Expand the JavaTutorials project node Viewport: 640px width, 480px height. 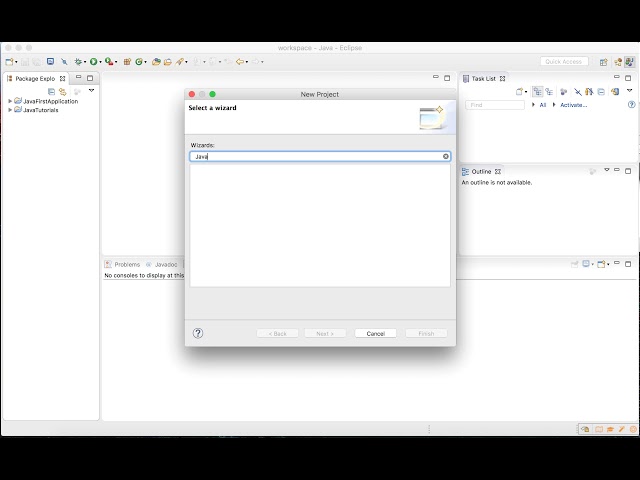[x=10, y=110]
